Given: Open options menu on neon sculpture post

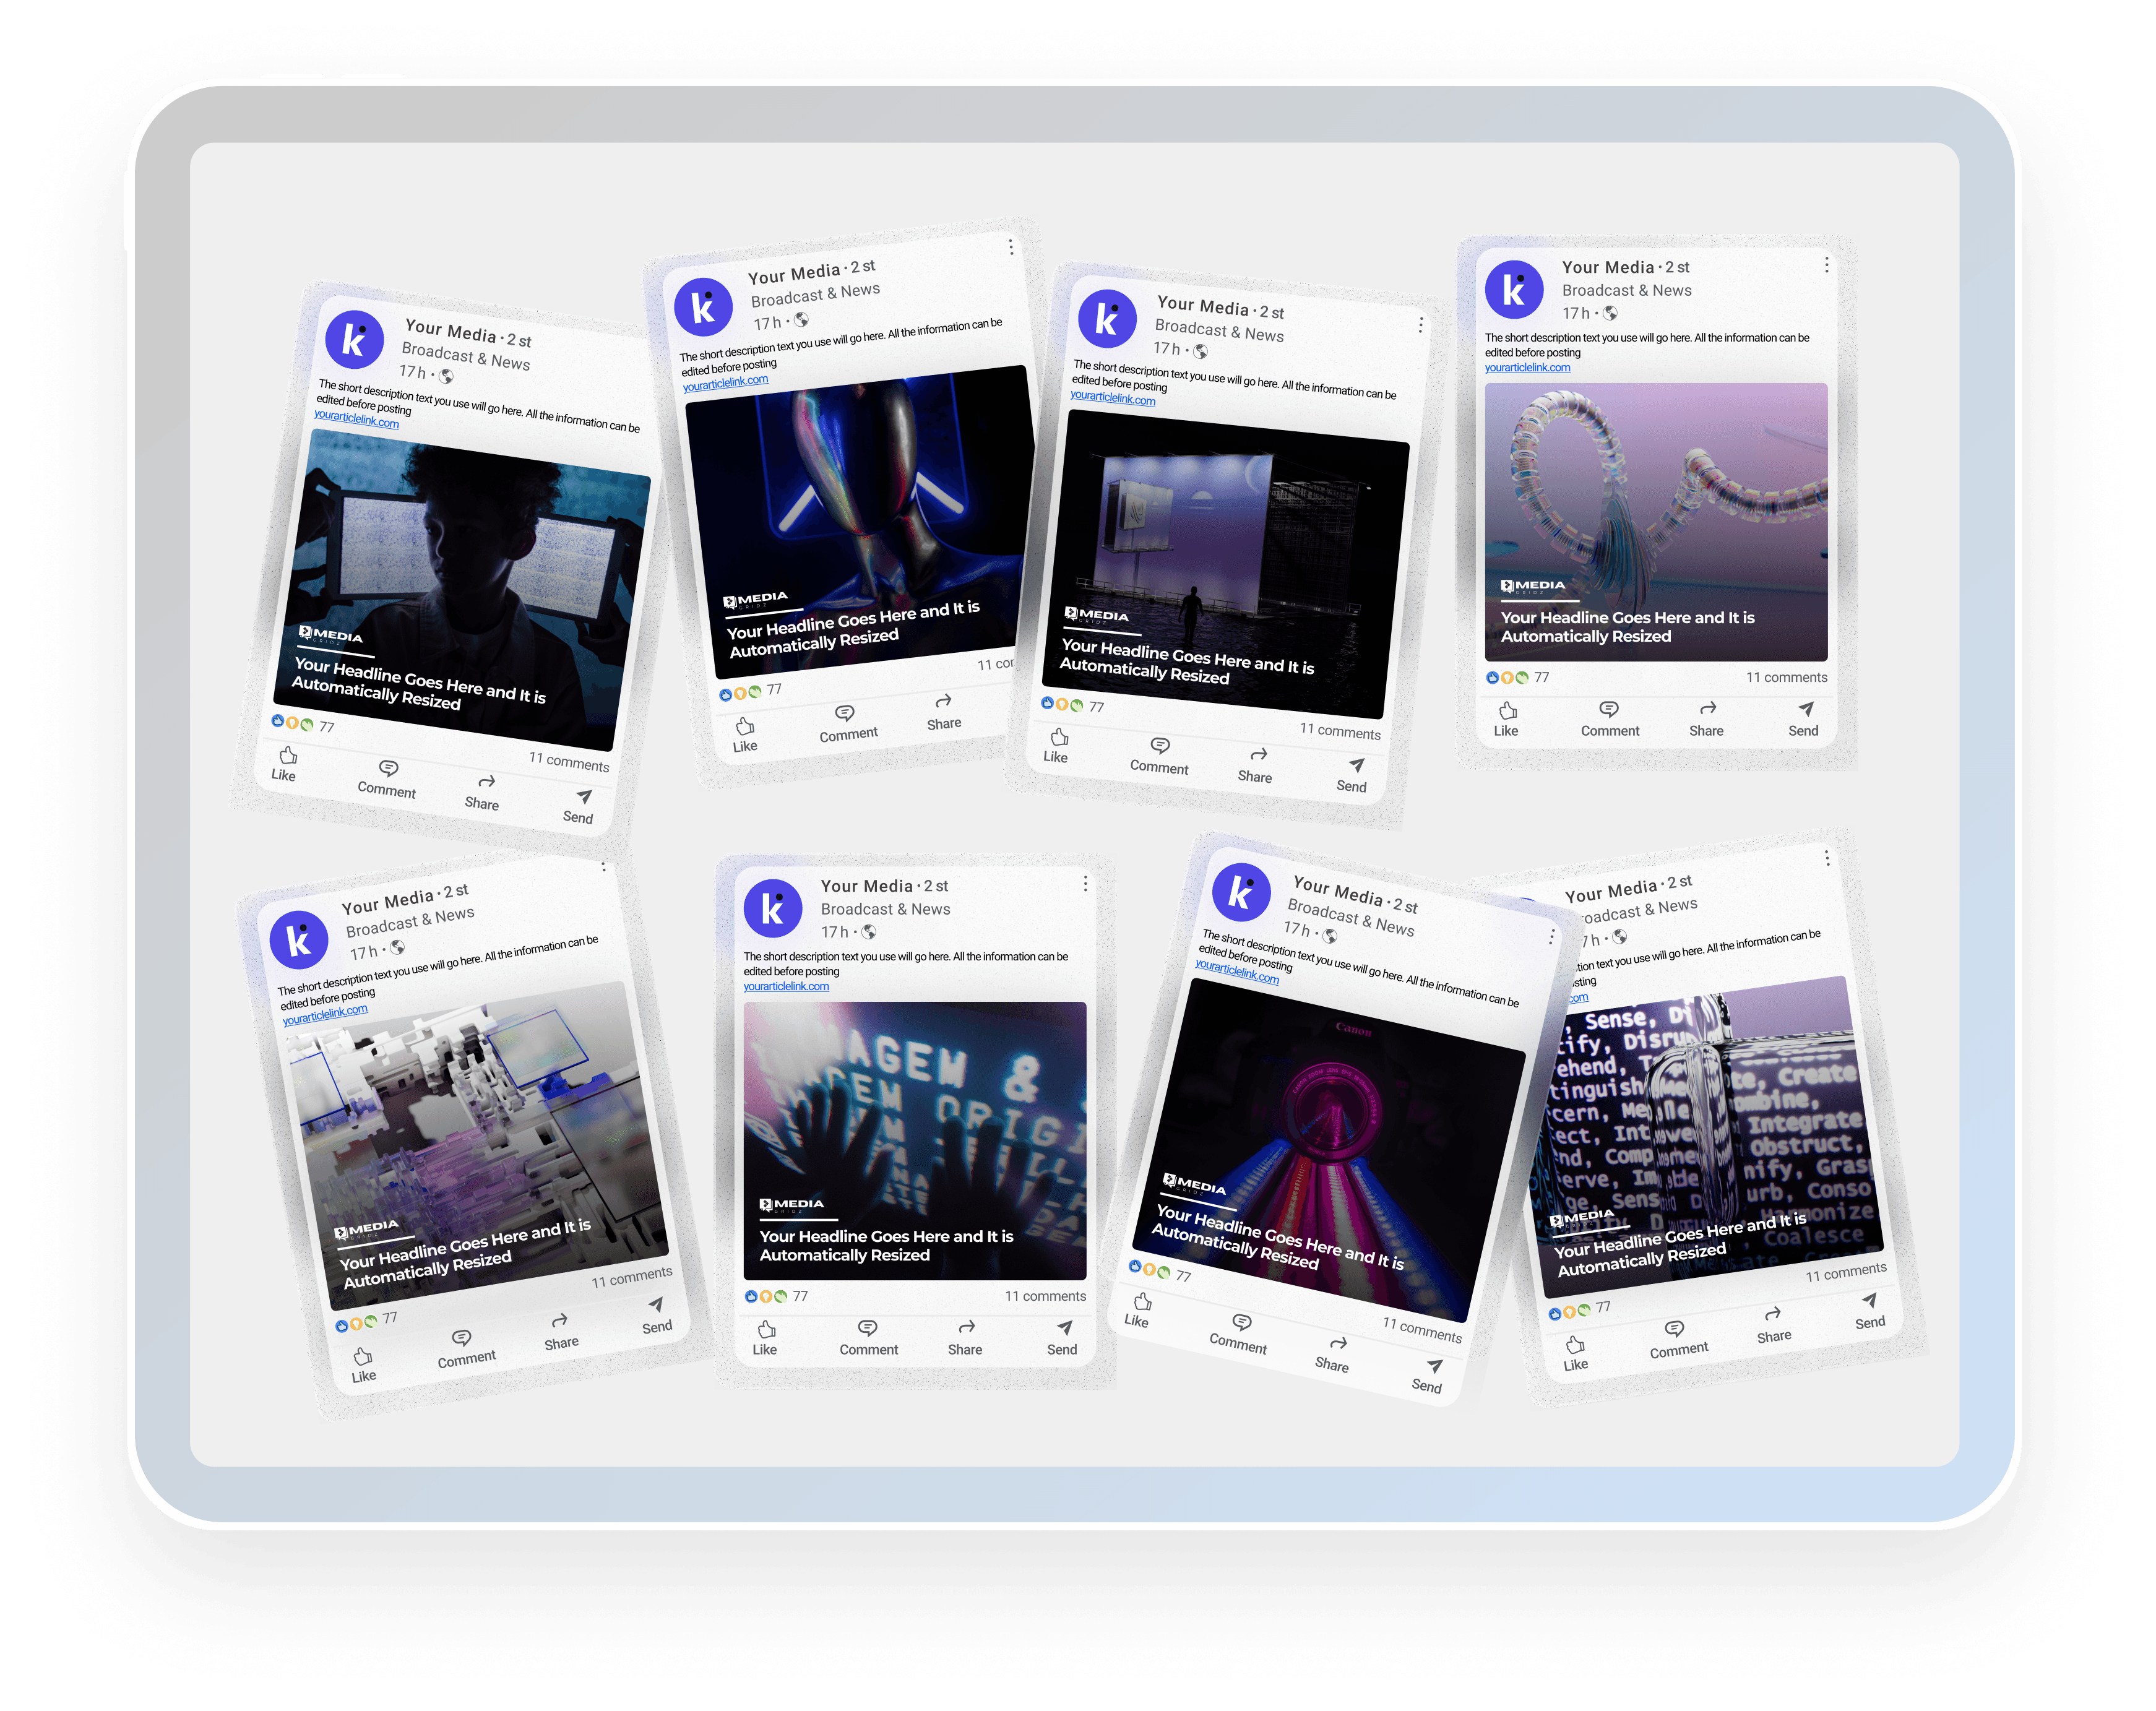Looking at the screenshot, I should click(1011, 247).
